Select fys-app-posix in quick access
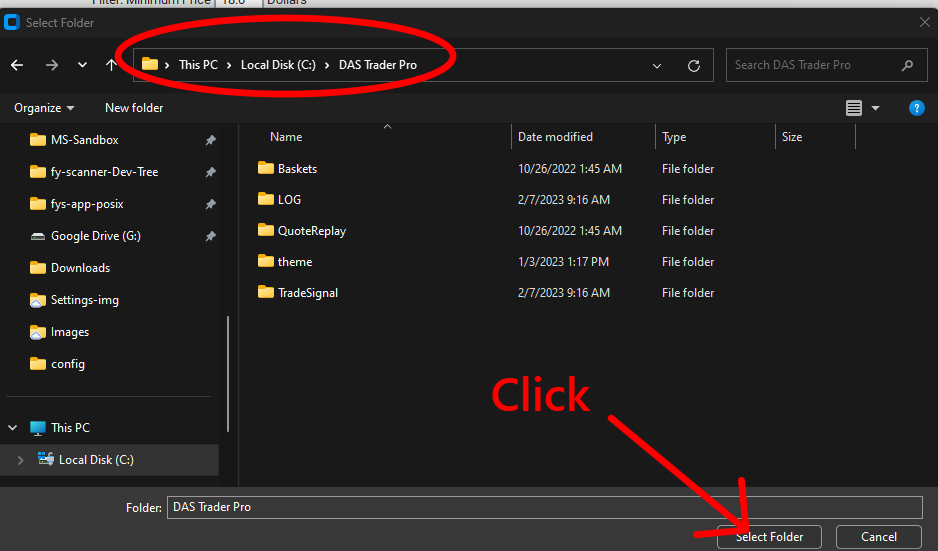The height and width of the screenshot is (551, 938). (87, 204)
